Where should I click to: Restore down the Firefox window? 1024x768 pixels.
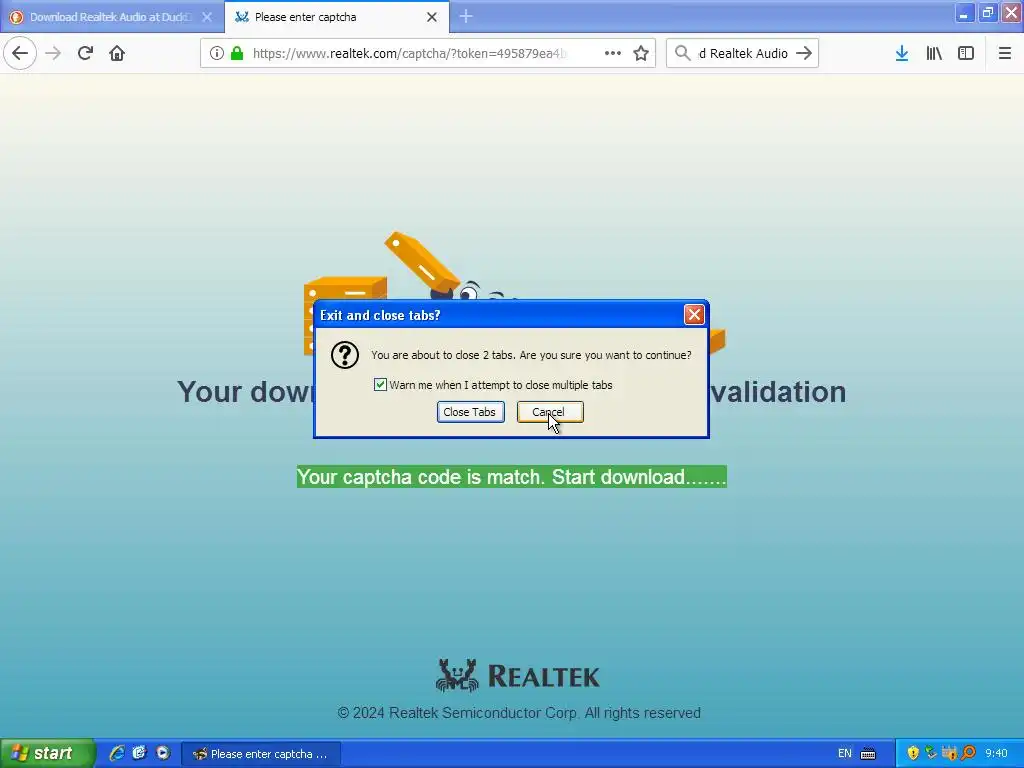987,13
